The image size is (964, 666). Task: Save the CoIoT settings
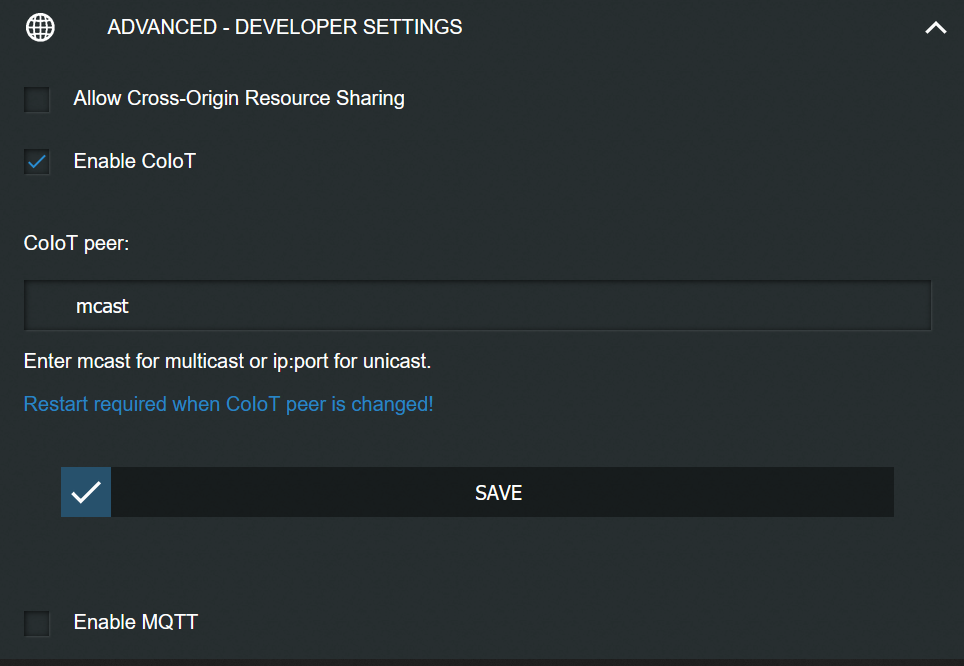pyautogui.click(x=477, y=492)
